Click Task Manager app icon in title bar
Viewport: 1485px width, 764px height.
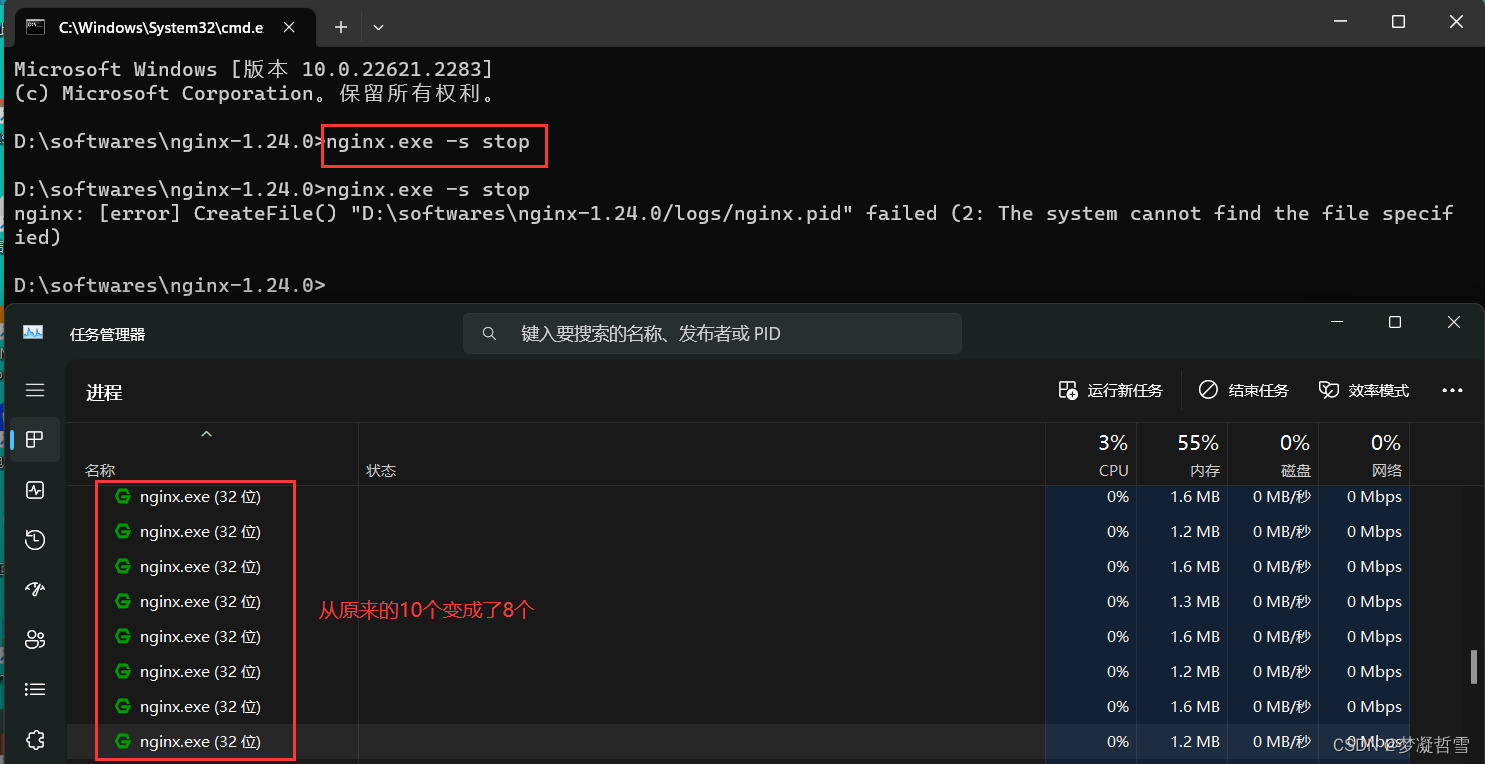point(33,332)
